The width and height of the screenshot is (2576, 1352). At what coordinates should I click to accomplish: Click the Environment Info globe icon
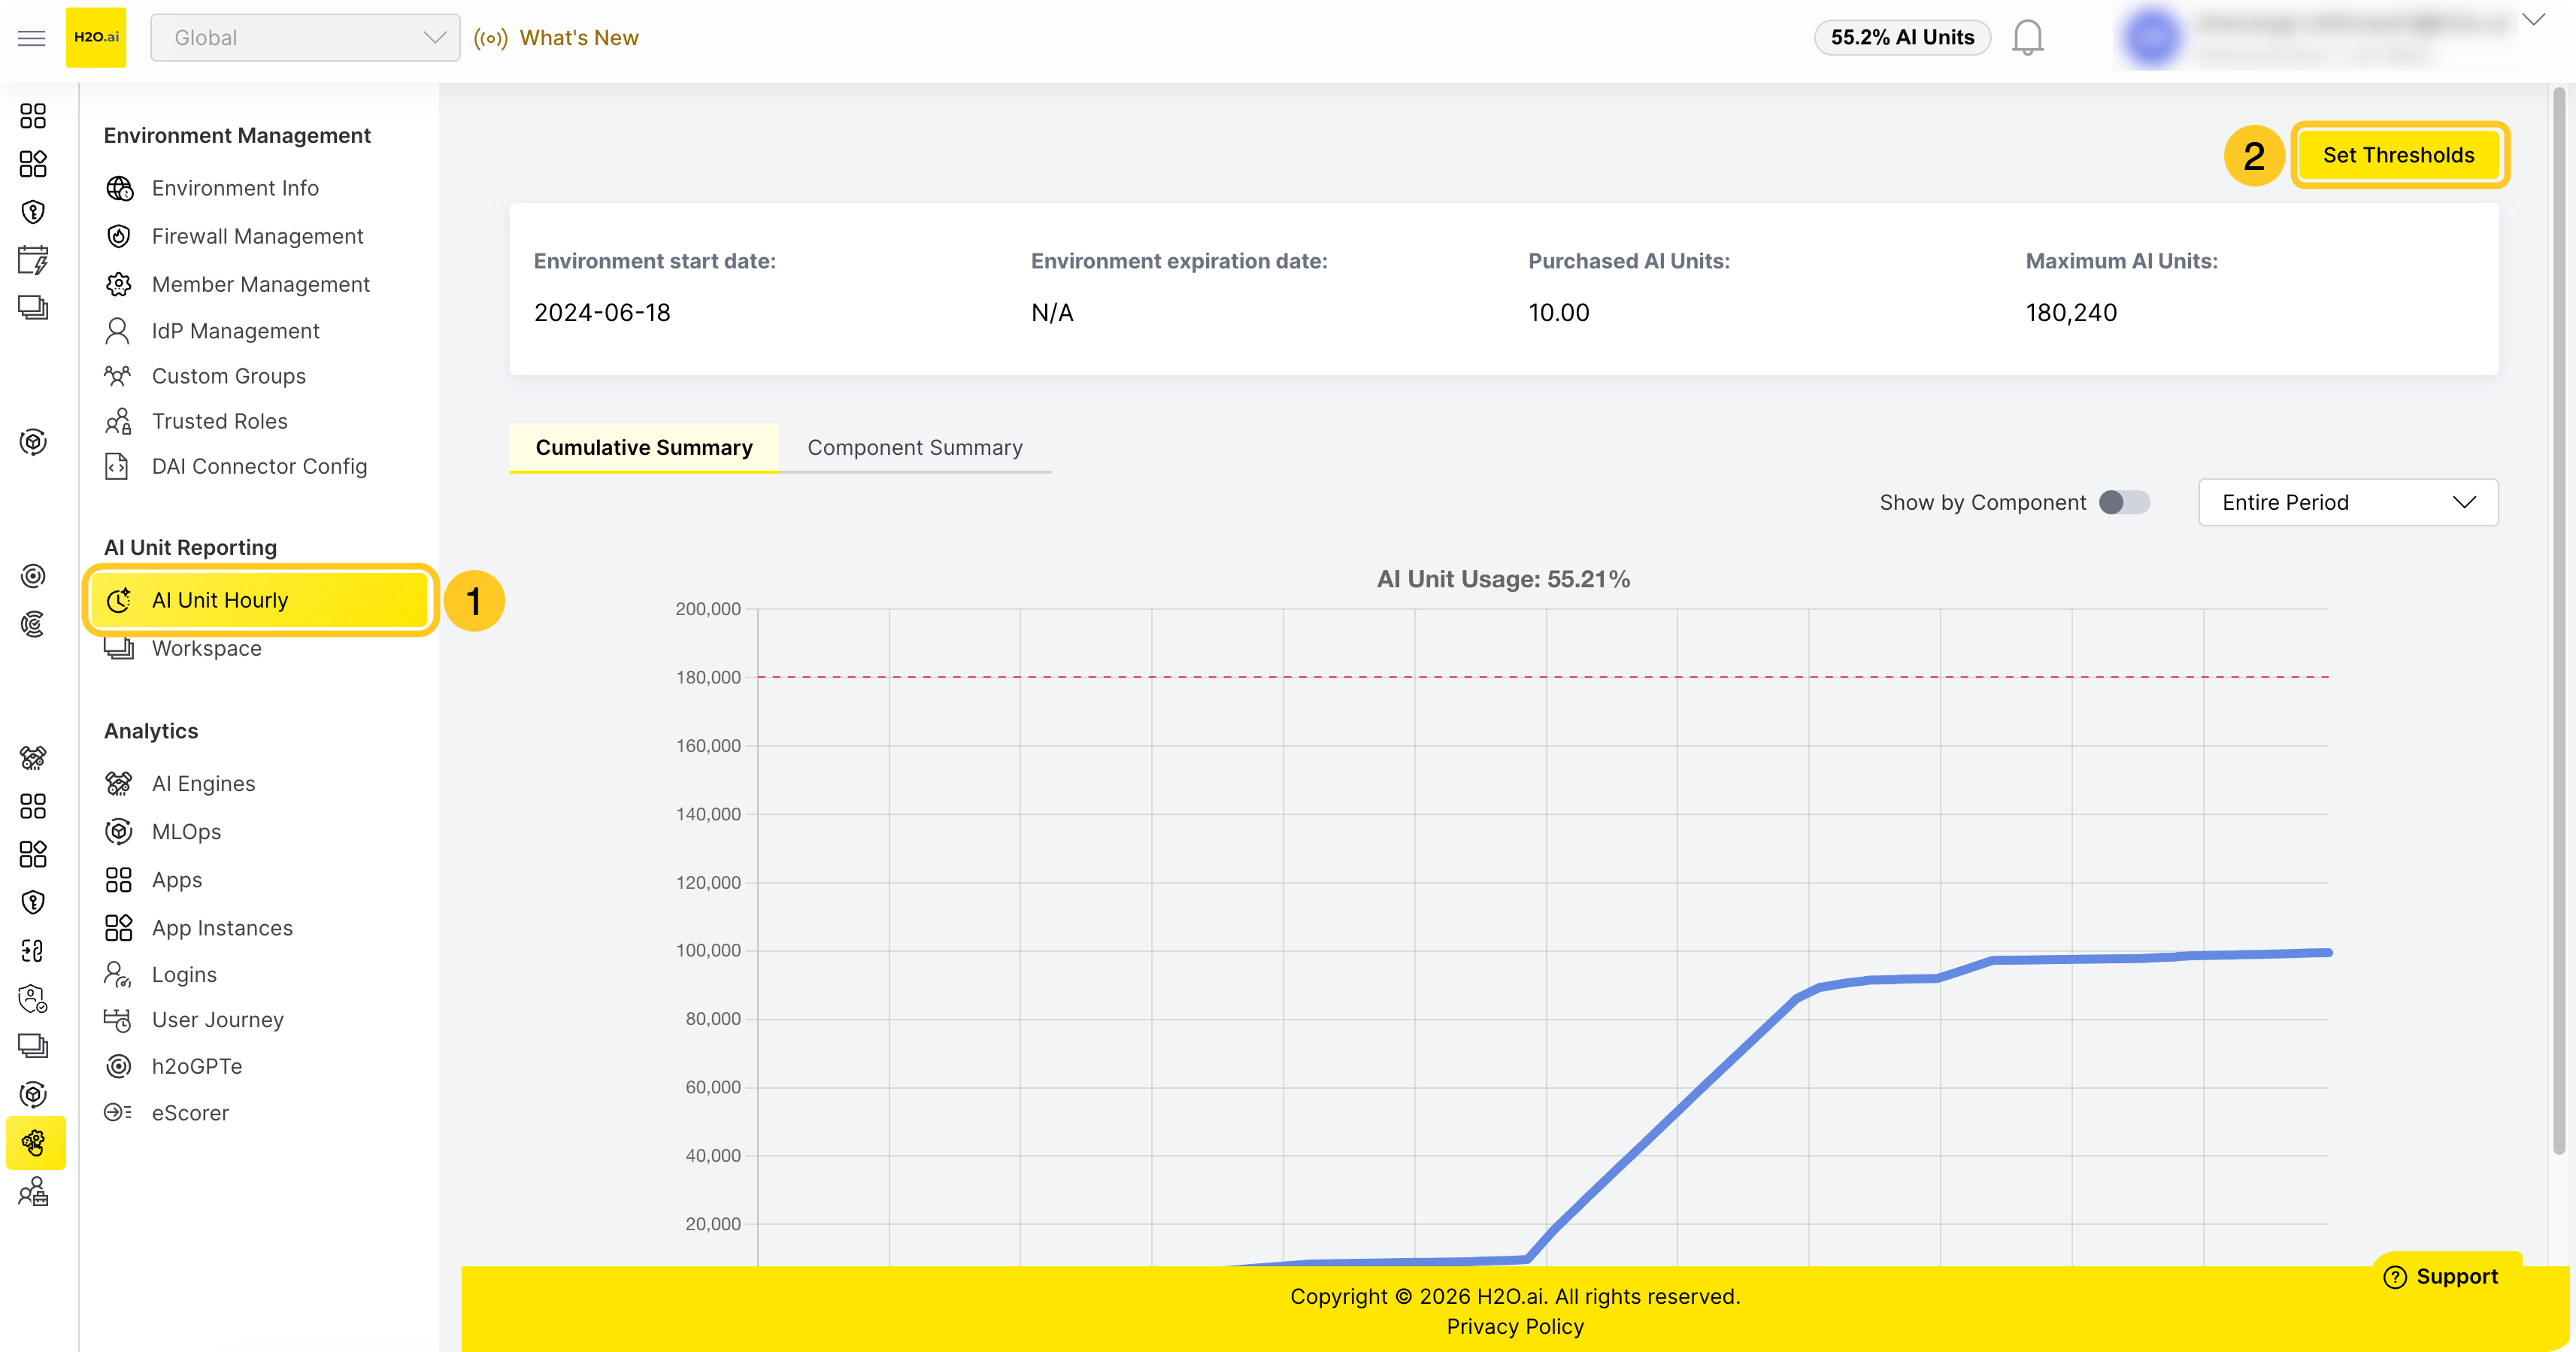tap(119, 188)
